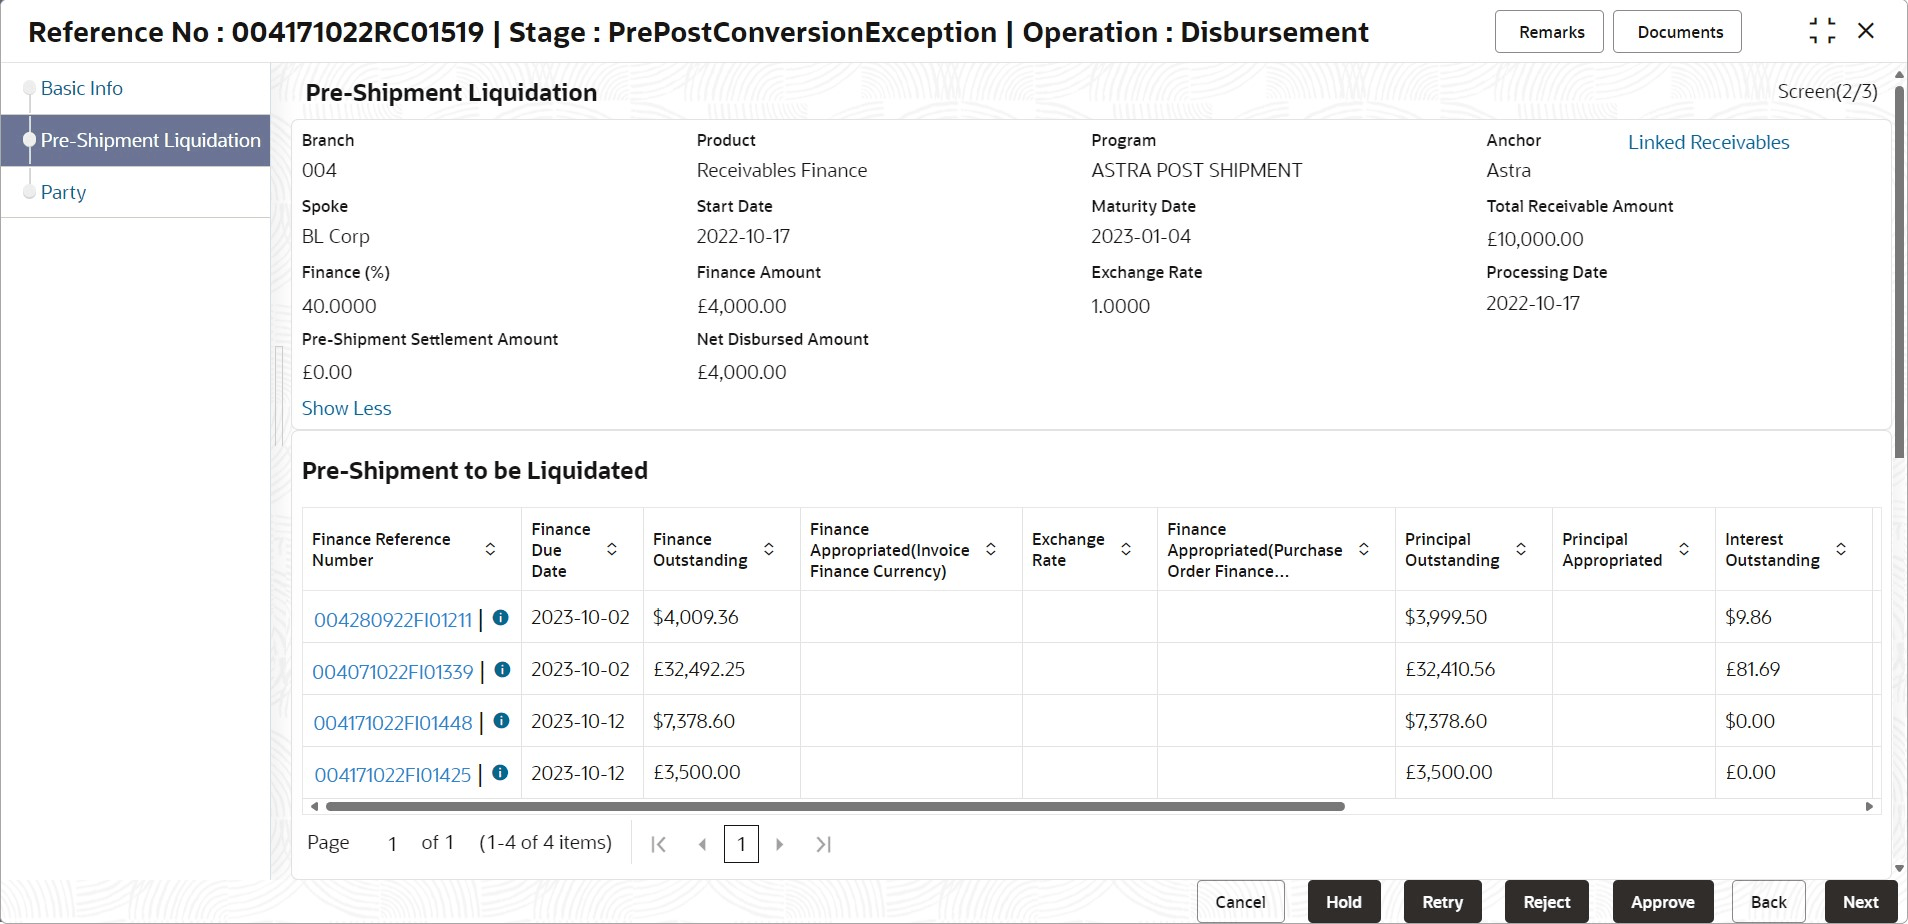This screenshot has width=1908, height=924.
Task: Sort by Finance Due Date column
Action: click(612, 549)
